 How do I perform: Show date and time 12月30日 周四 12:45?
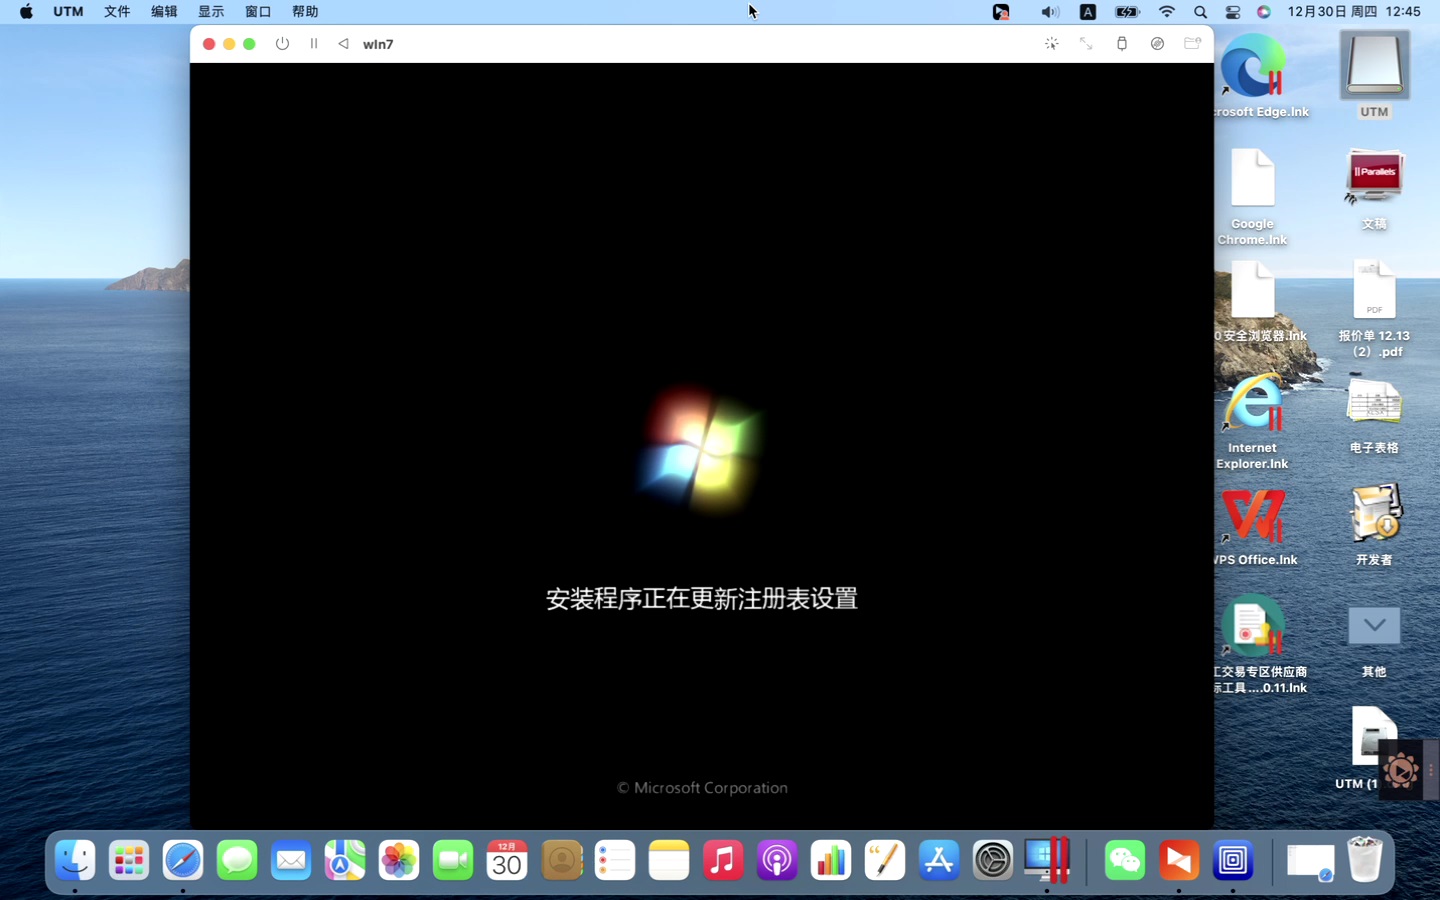[x=1354, y=12]
